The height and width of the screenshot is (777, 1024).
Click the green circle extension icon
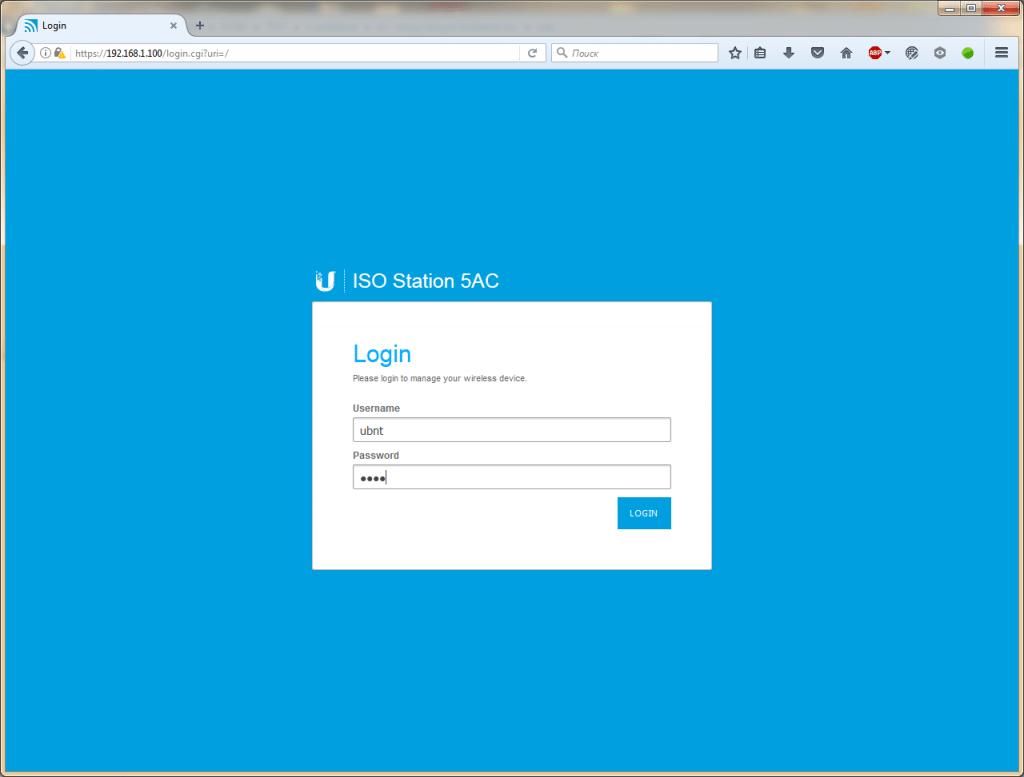coord(967,53)
